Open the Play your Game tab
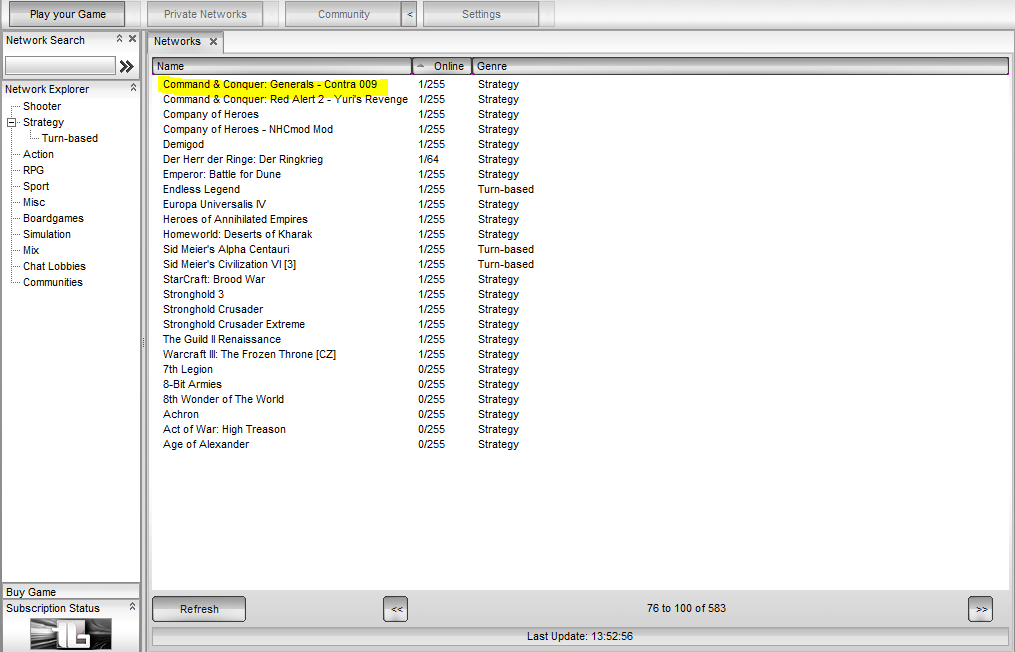1015x652 pixels. coord(67,14)
